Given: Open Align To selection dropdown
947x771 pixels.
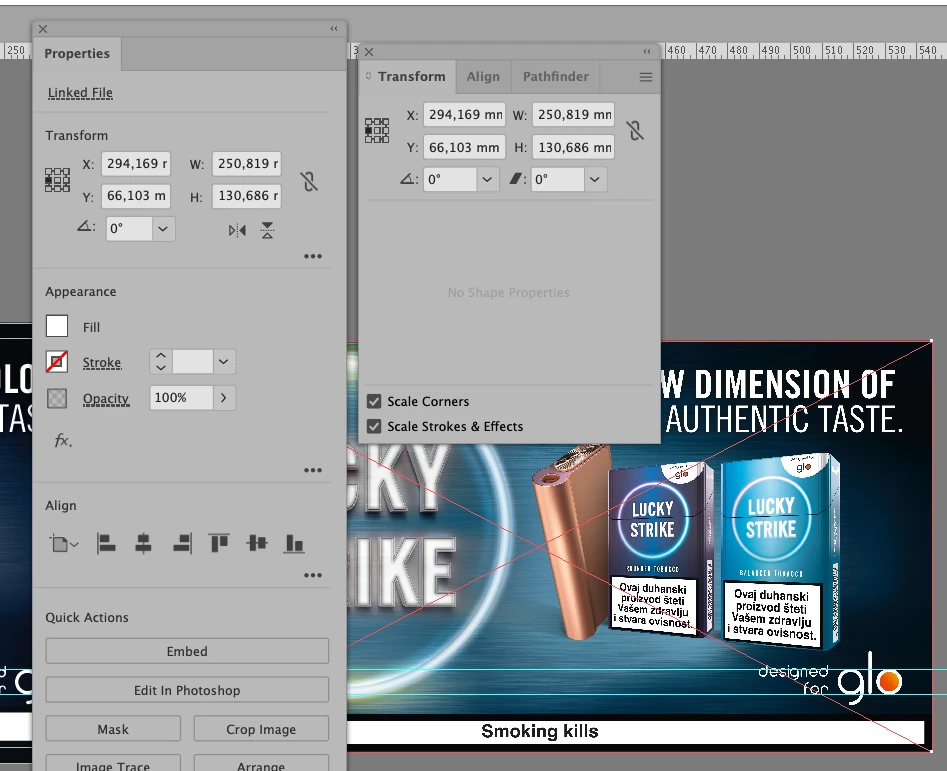Looking at the screenshot, I should pos(64,544).
